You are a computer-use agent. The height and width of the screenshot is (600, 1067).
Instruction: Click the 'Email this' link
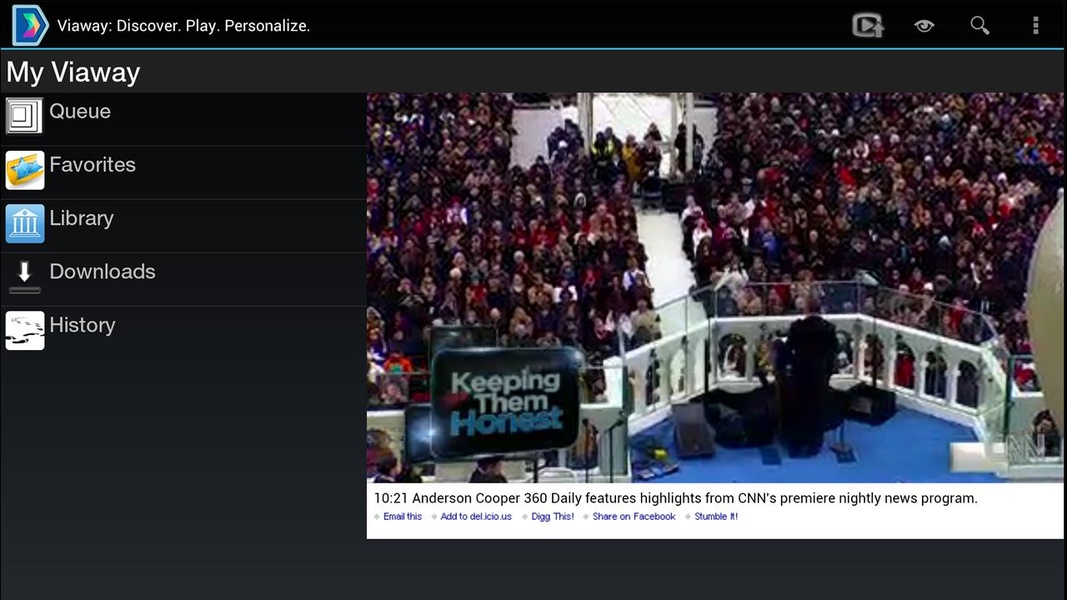[x=402, y=516]
